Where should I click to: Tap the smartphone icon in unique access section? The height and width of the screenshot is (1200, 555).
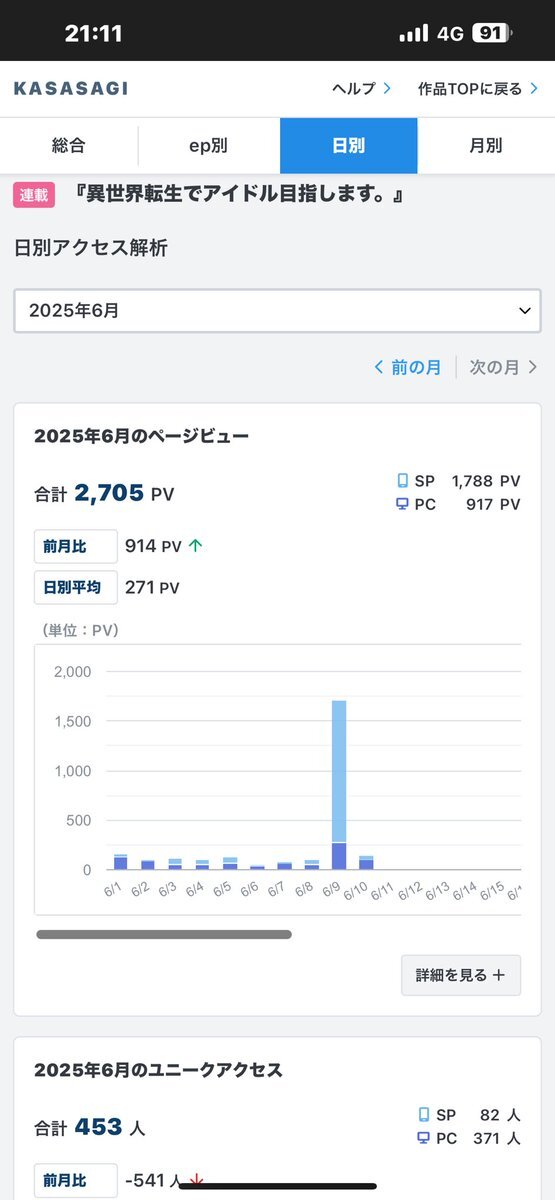[423, 1114]
